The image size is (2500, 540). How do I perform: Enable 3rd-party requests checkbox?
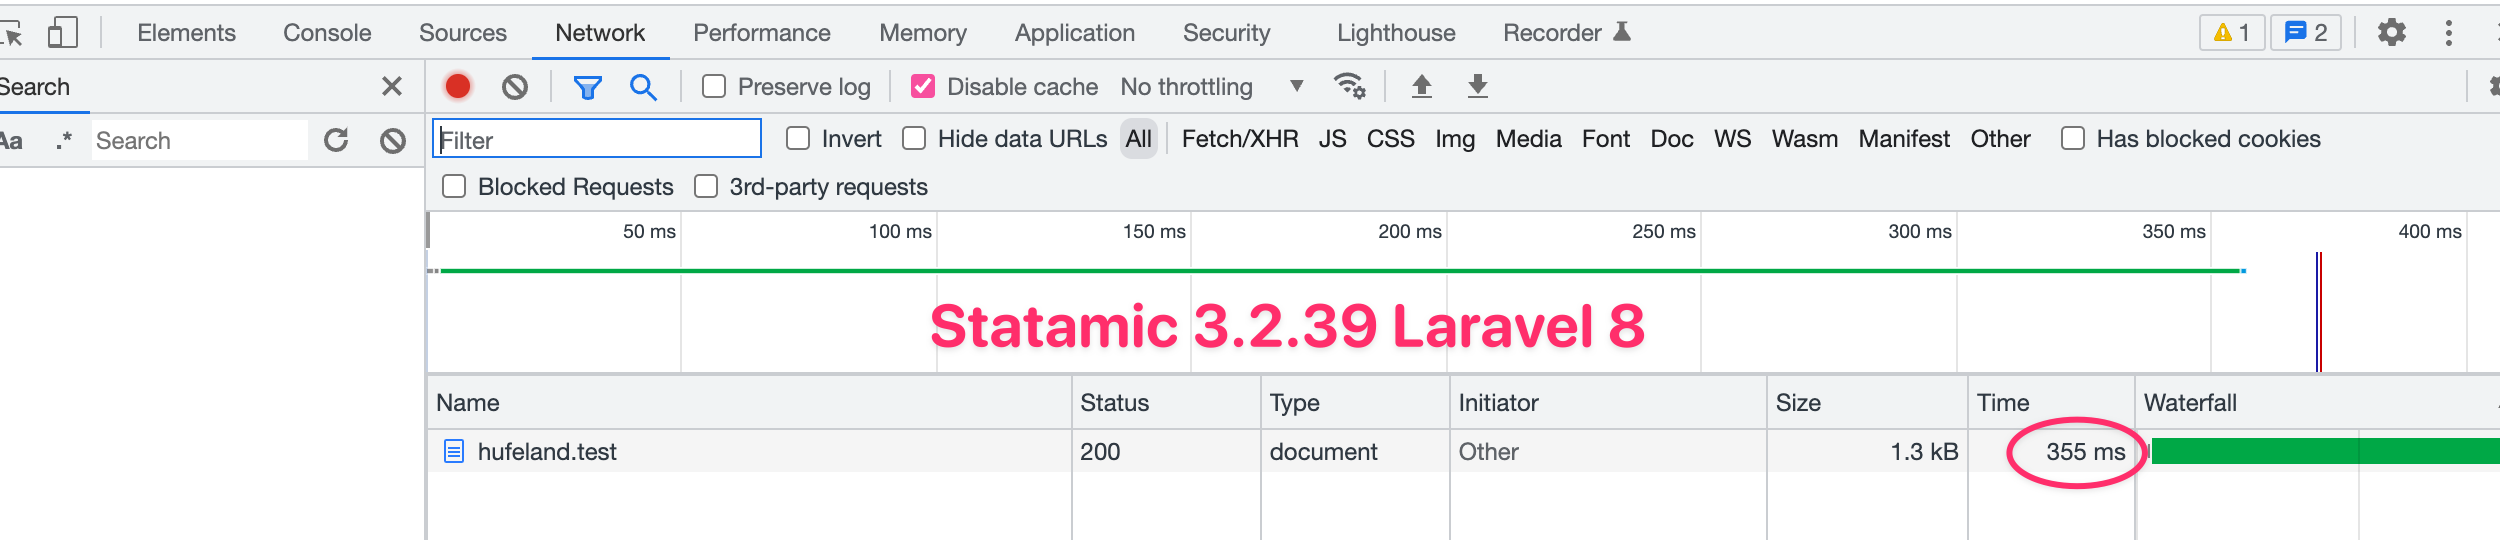(x=706, y=187)
